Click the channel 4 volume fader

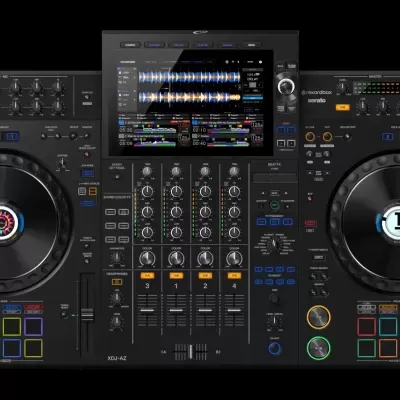pos(234,310)
